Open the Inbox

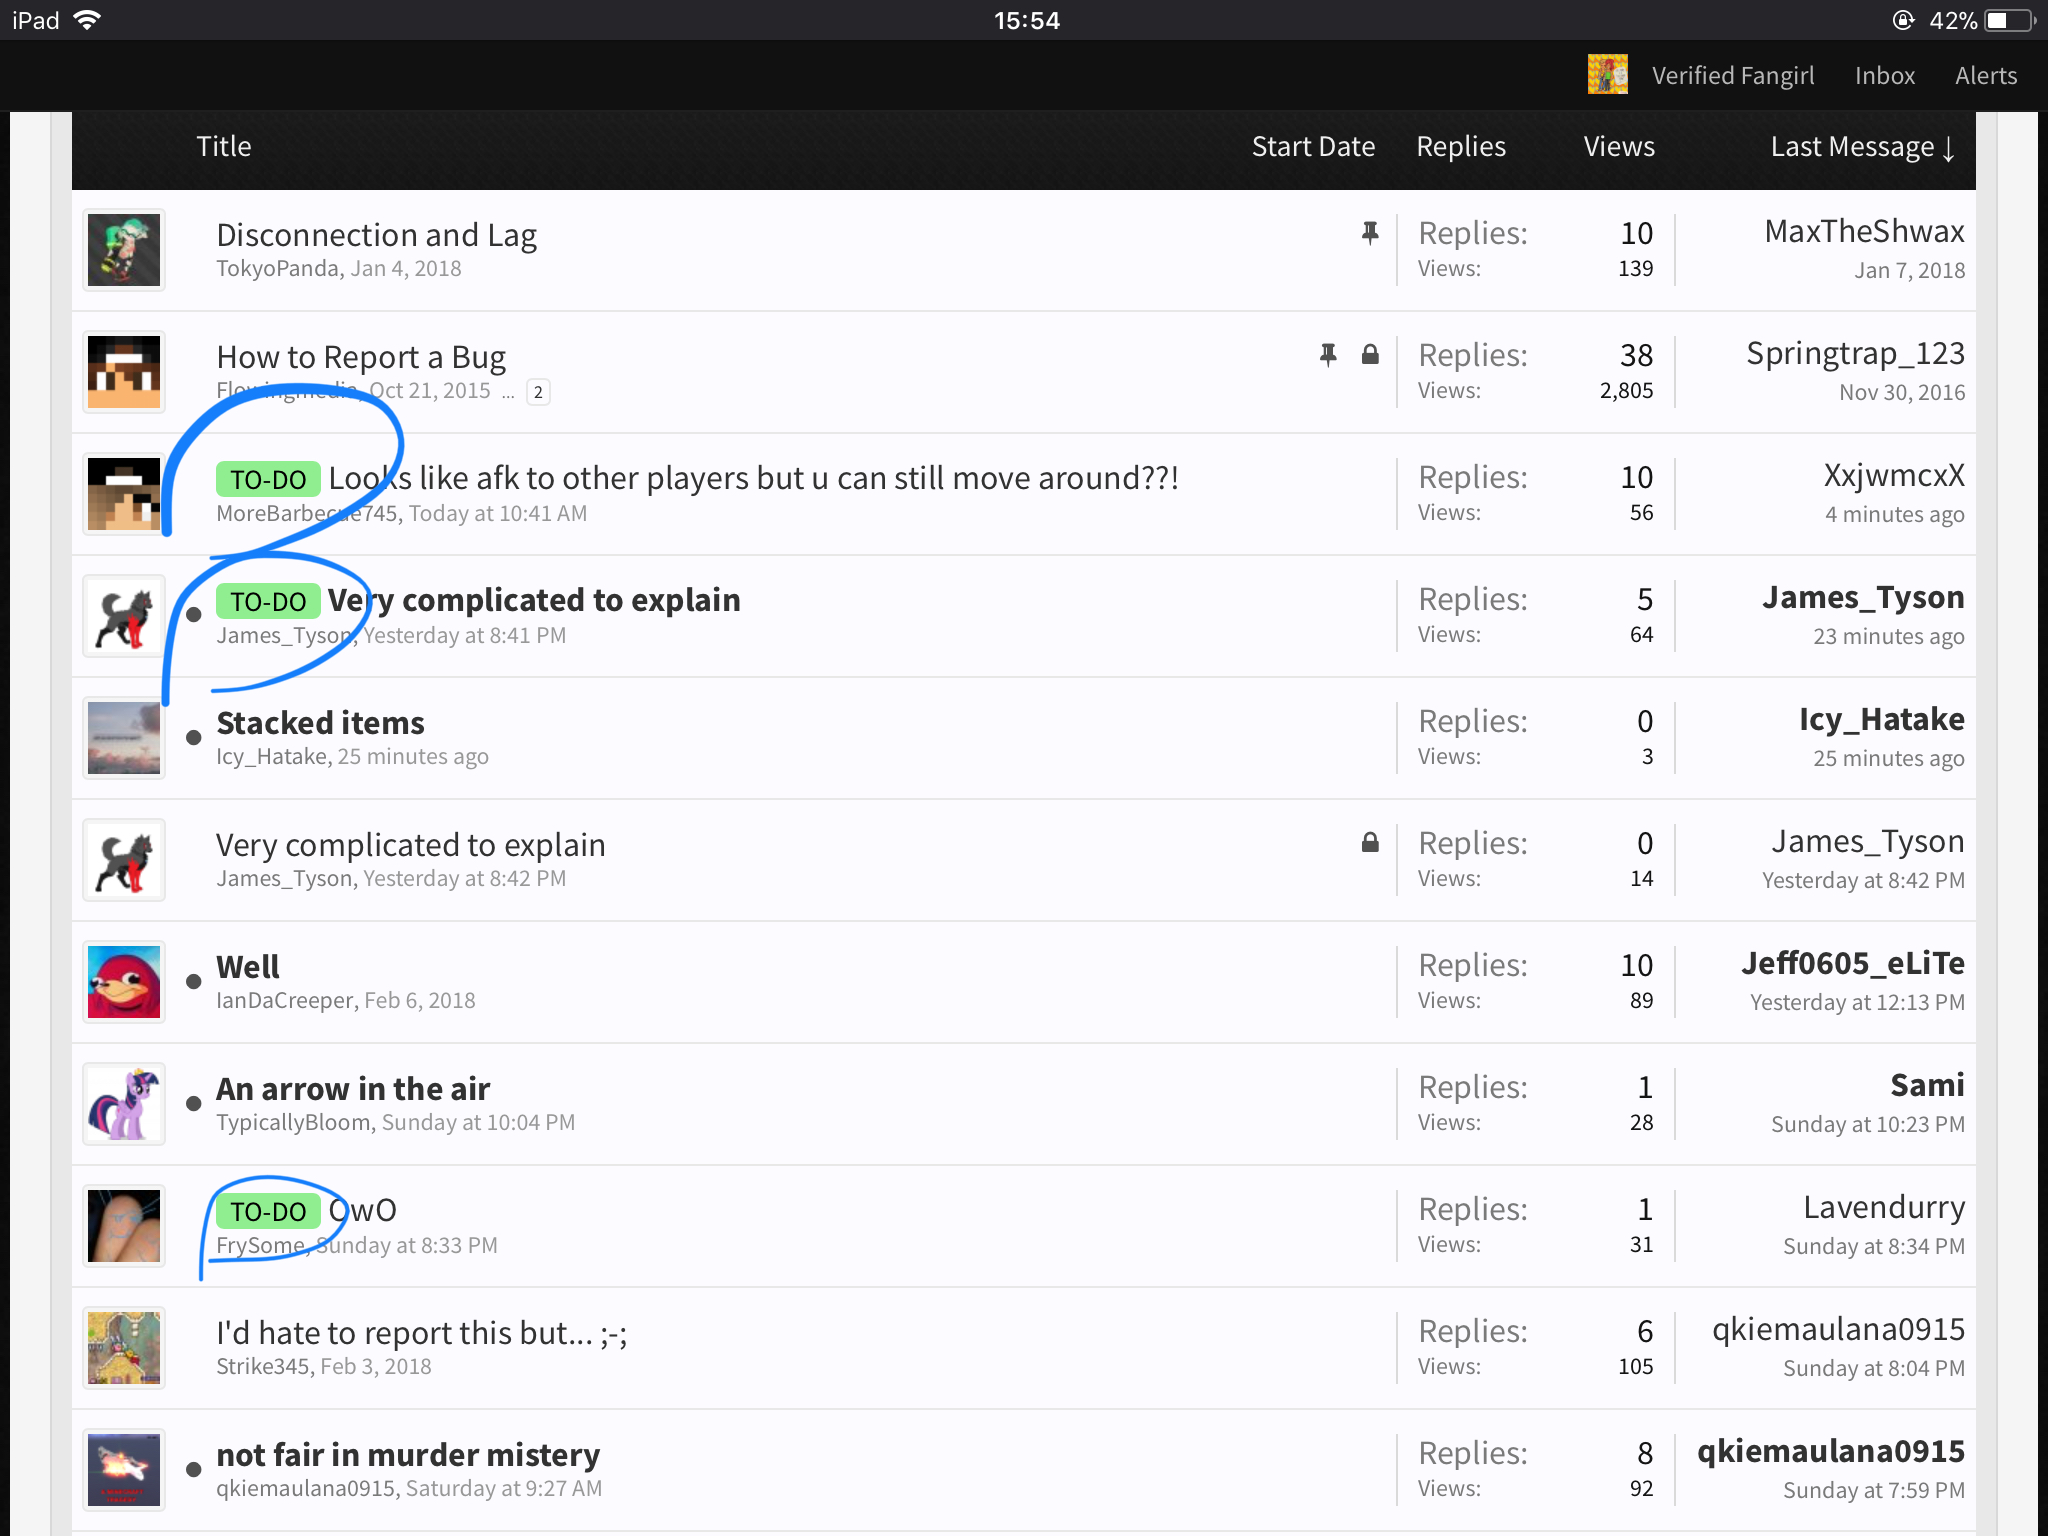pyautogui.click(x=1885, y=76)
